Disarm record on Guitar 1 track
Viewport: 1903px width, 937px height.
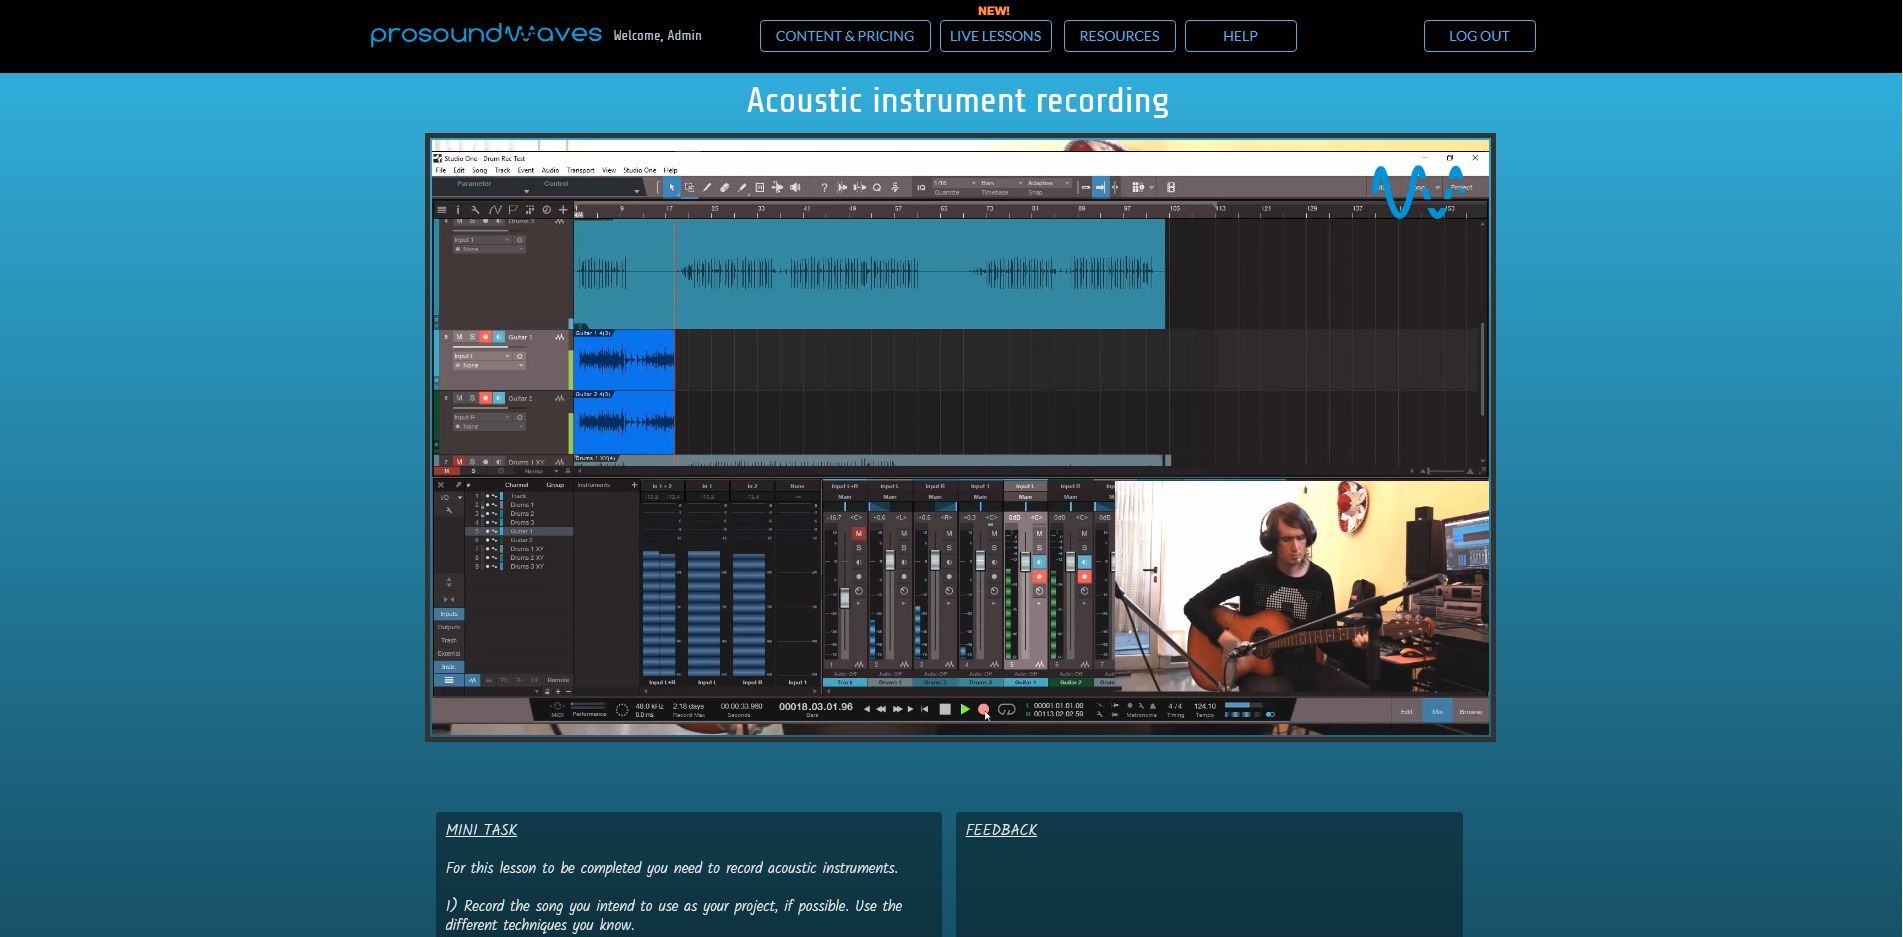[485, 337]
